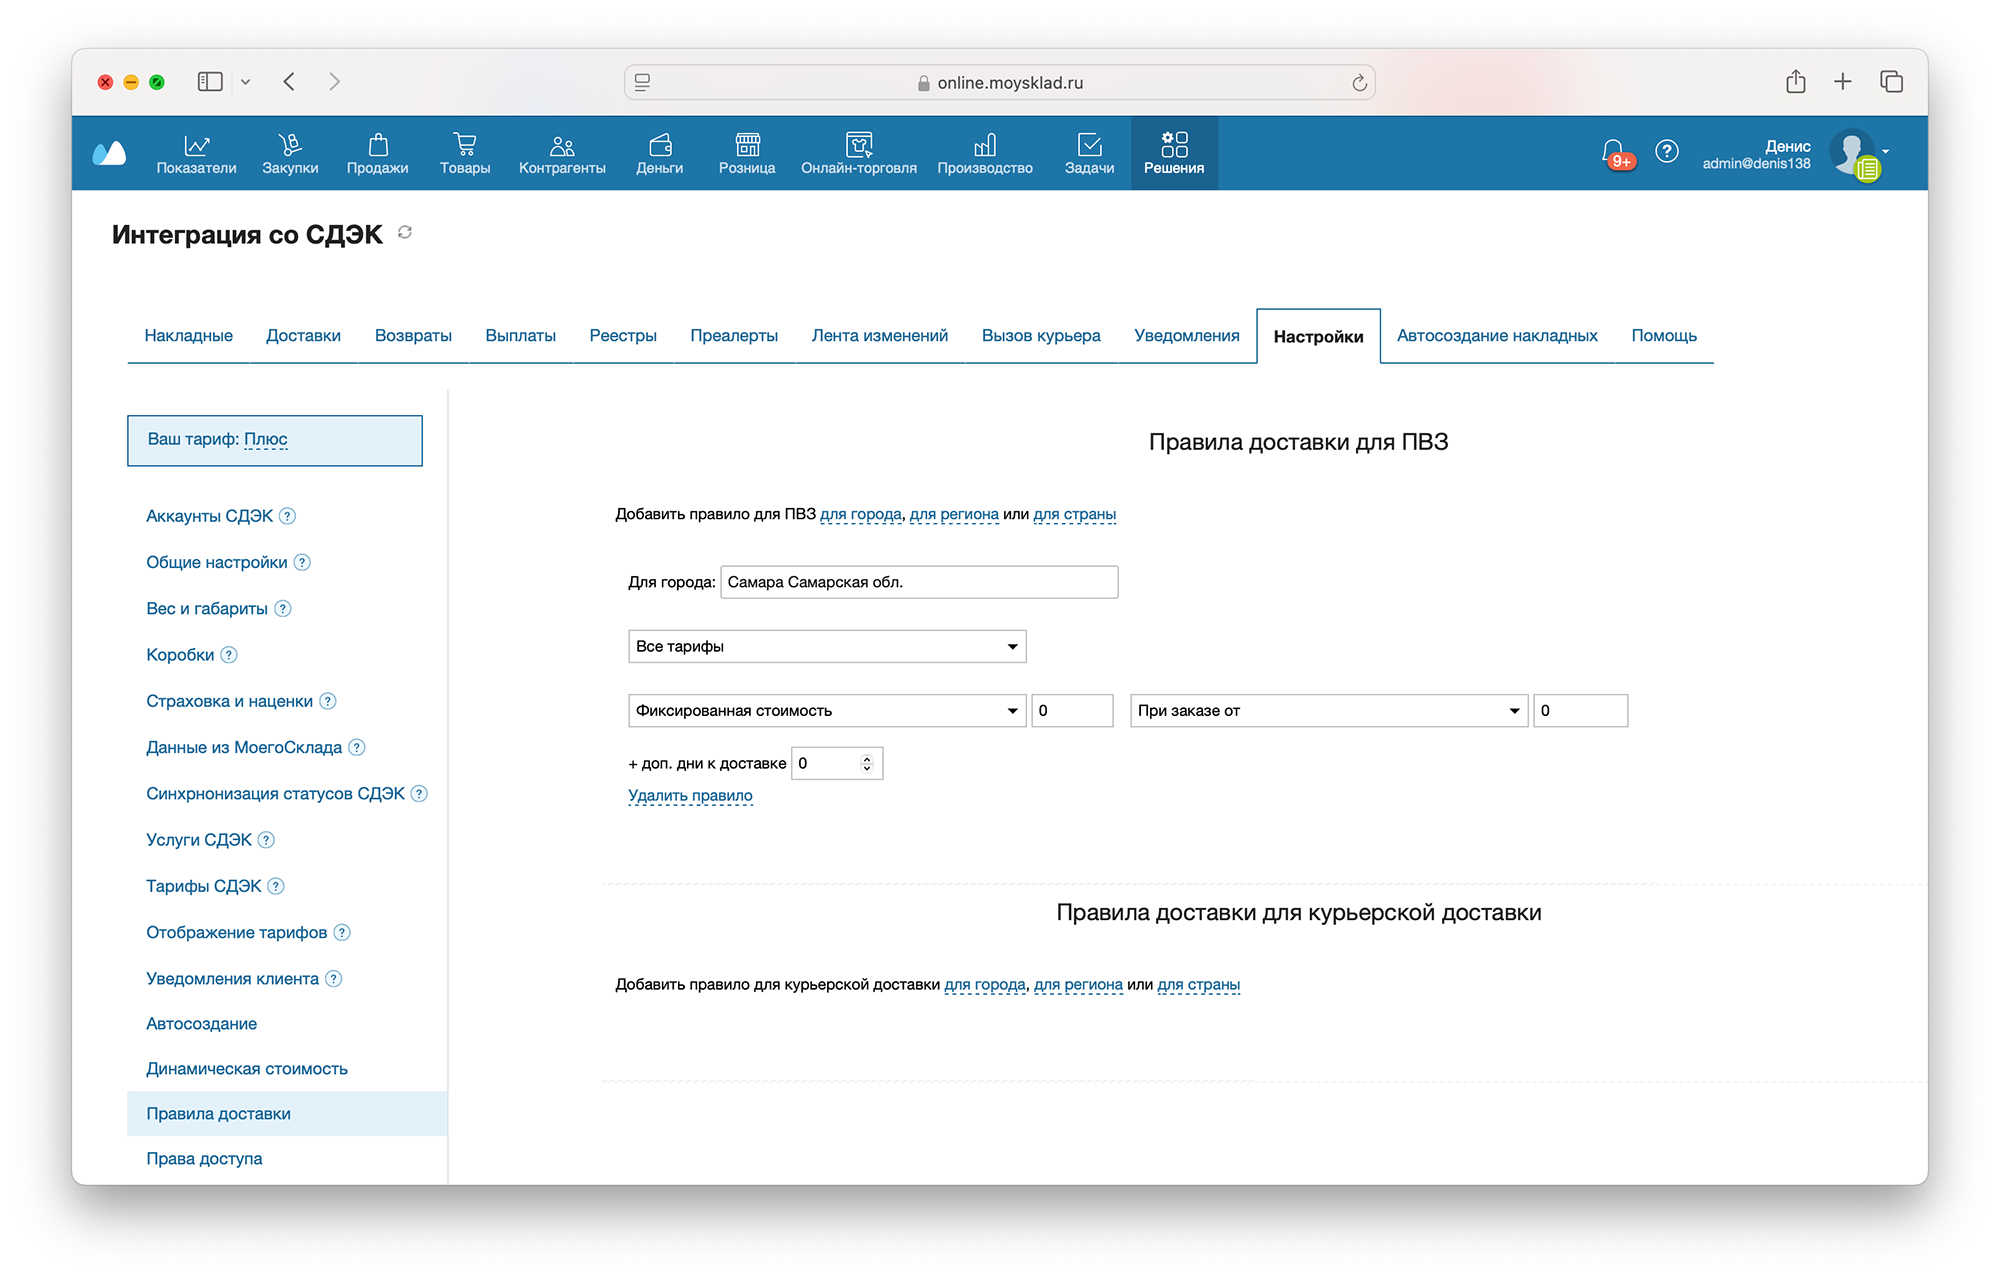Open Розница store icon
This screenshot has width=2000, height=1280.
tap(747, 145)
